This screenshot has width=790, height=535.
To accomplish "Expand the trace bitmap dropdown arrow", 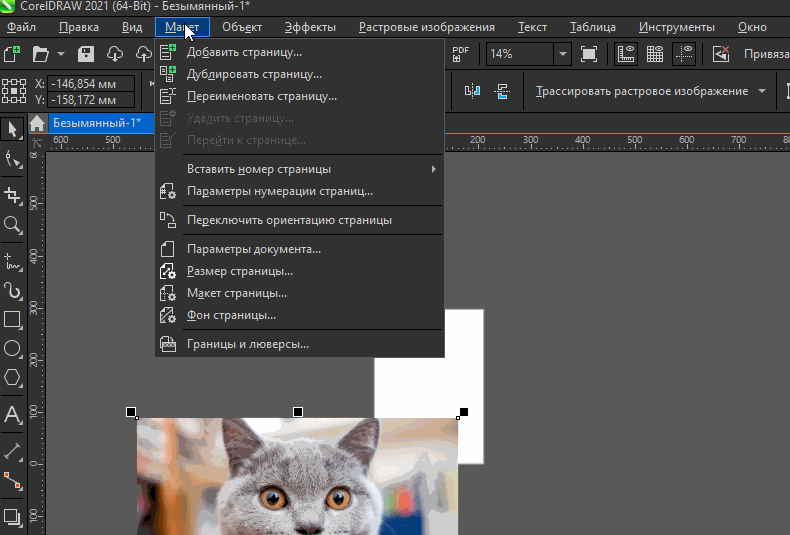I will [x=762, y=91].
